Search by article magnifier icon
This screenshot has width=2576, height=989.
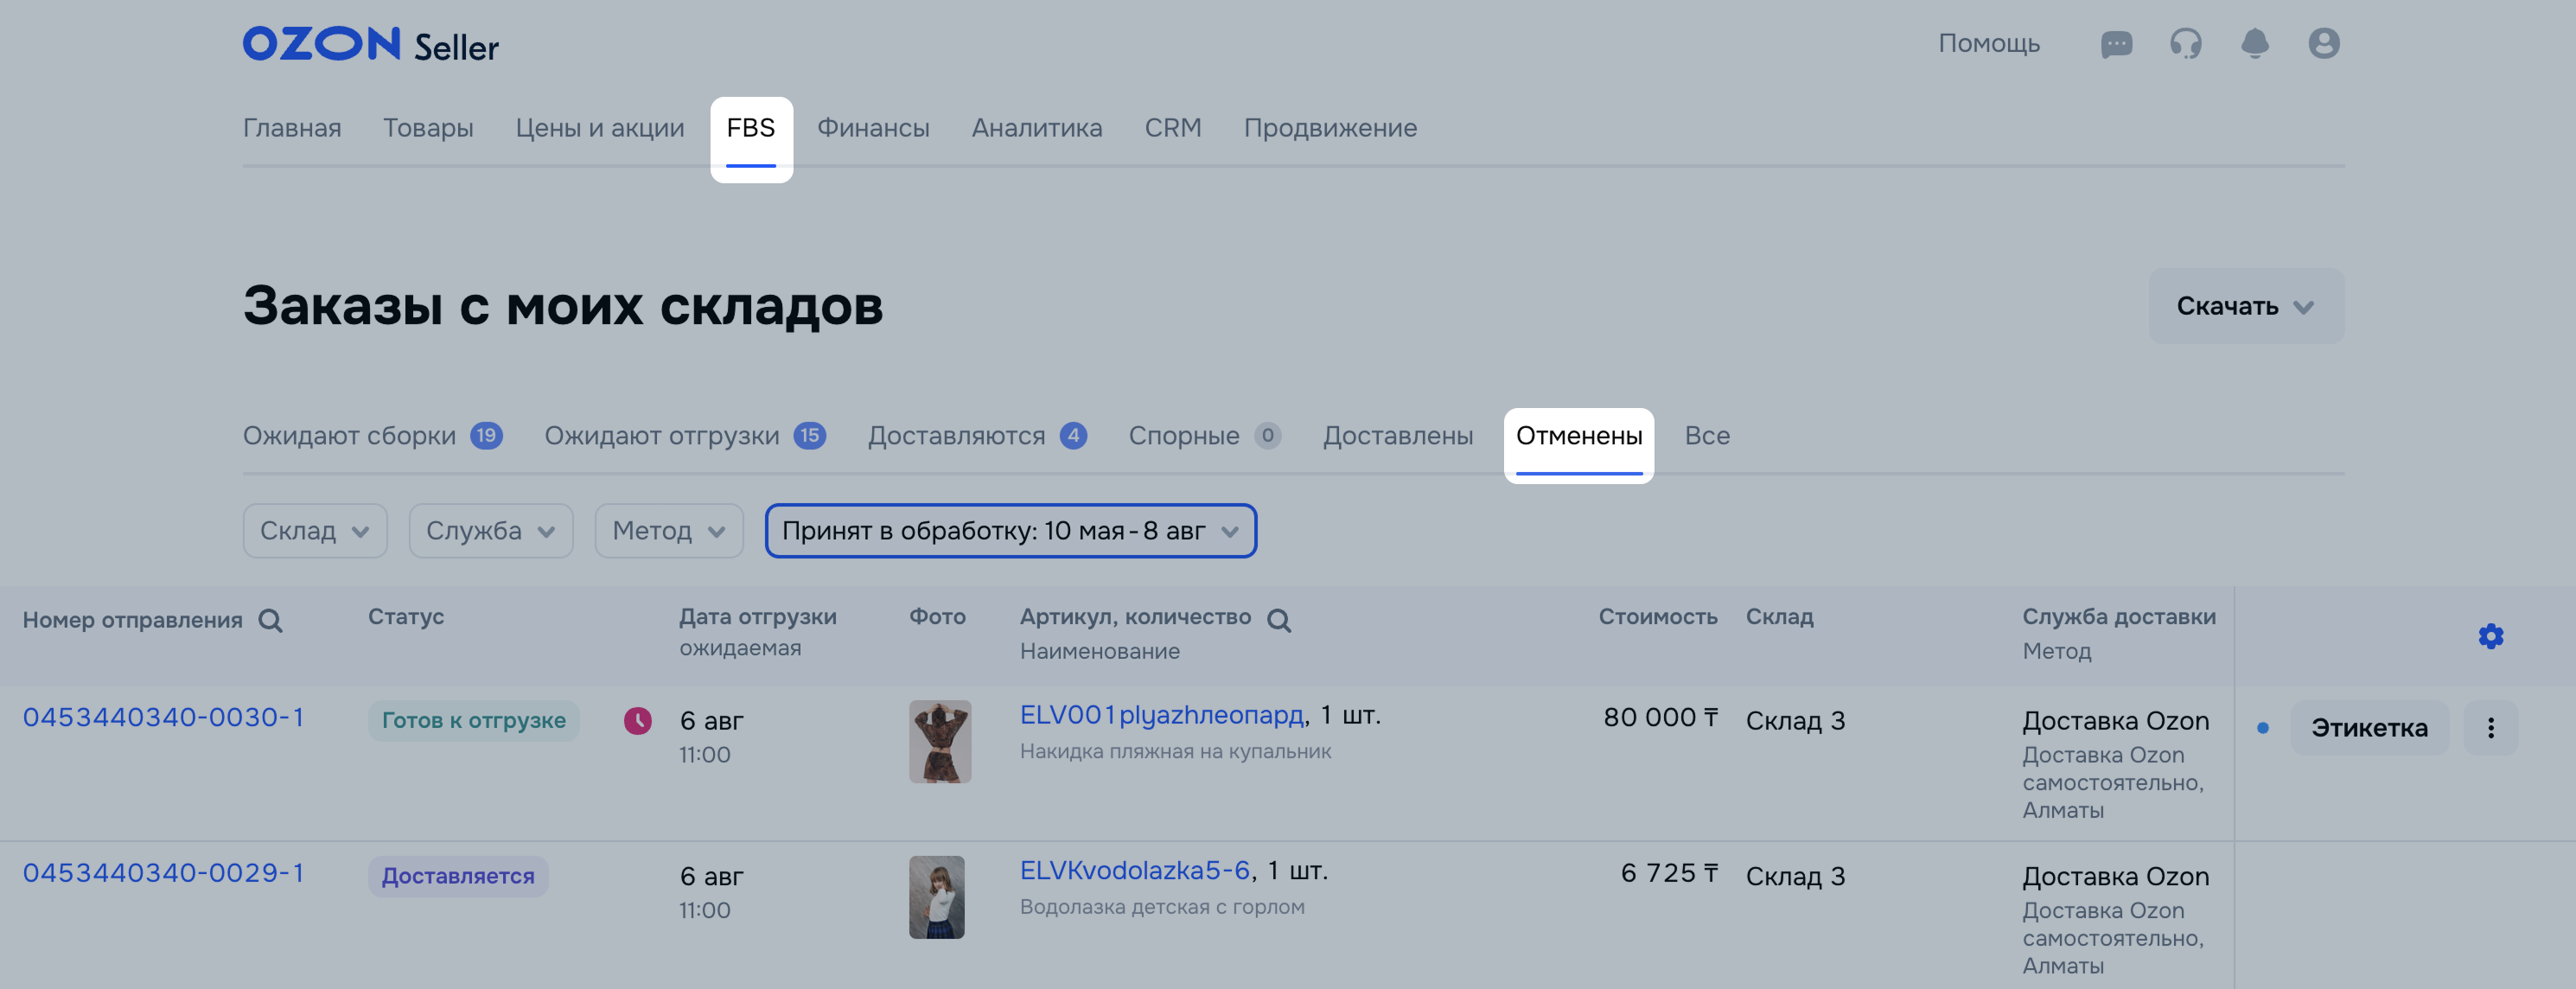tap(1279, 621)
